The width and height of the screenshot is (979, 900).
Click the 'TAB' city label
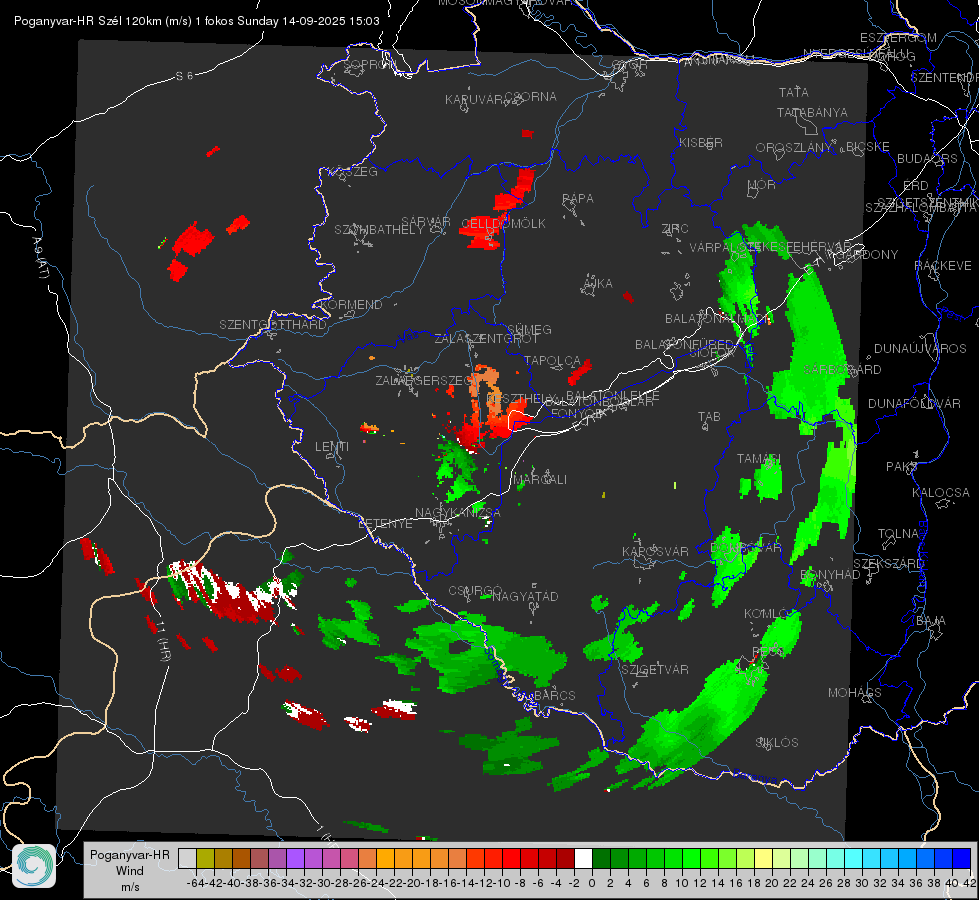click(x=709, y=417)
